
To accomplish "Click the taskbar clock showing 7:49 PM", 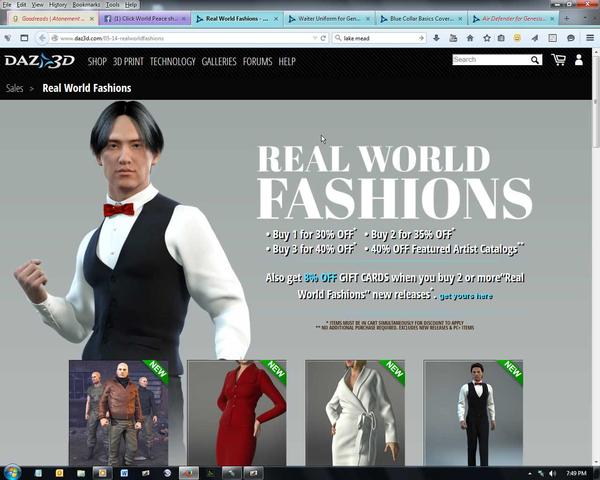I will [x=576, y=473].
